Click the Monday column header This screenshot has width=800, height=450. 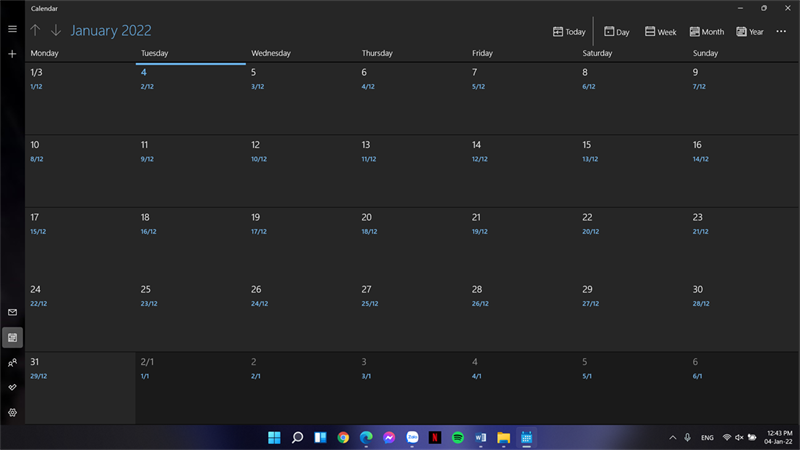(44, 53)
